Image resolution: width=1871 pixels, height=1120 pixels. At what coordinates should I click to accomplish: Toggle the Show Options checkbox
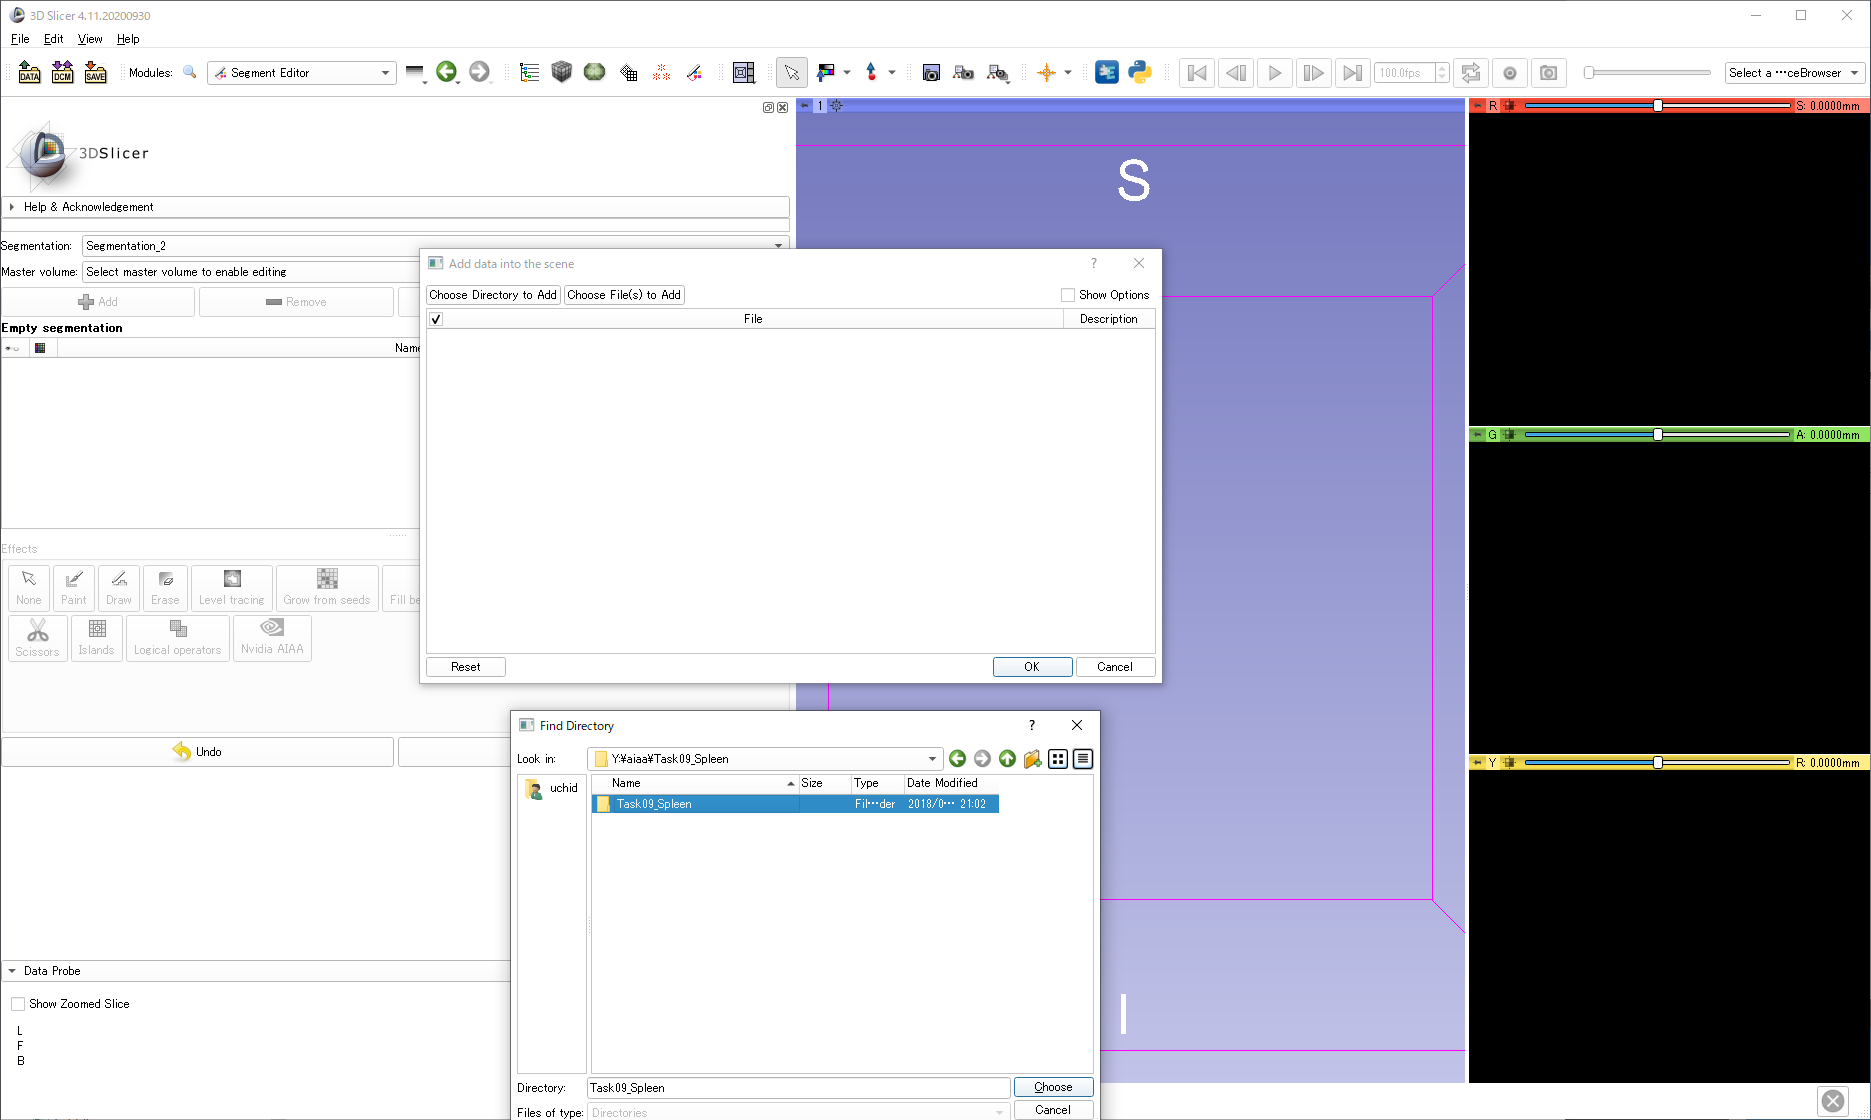click(x=1068, y=295)
